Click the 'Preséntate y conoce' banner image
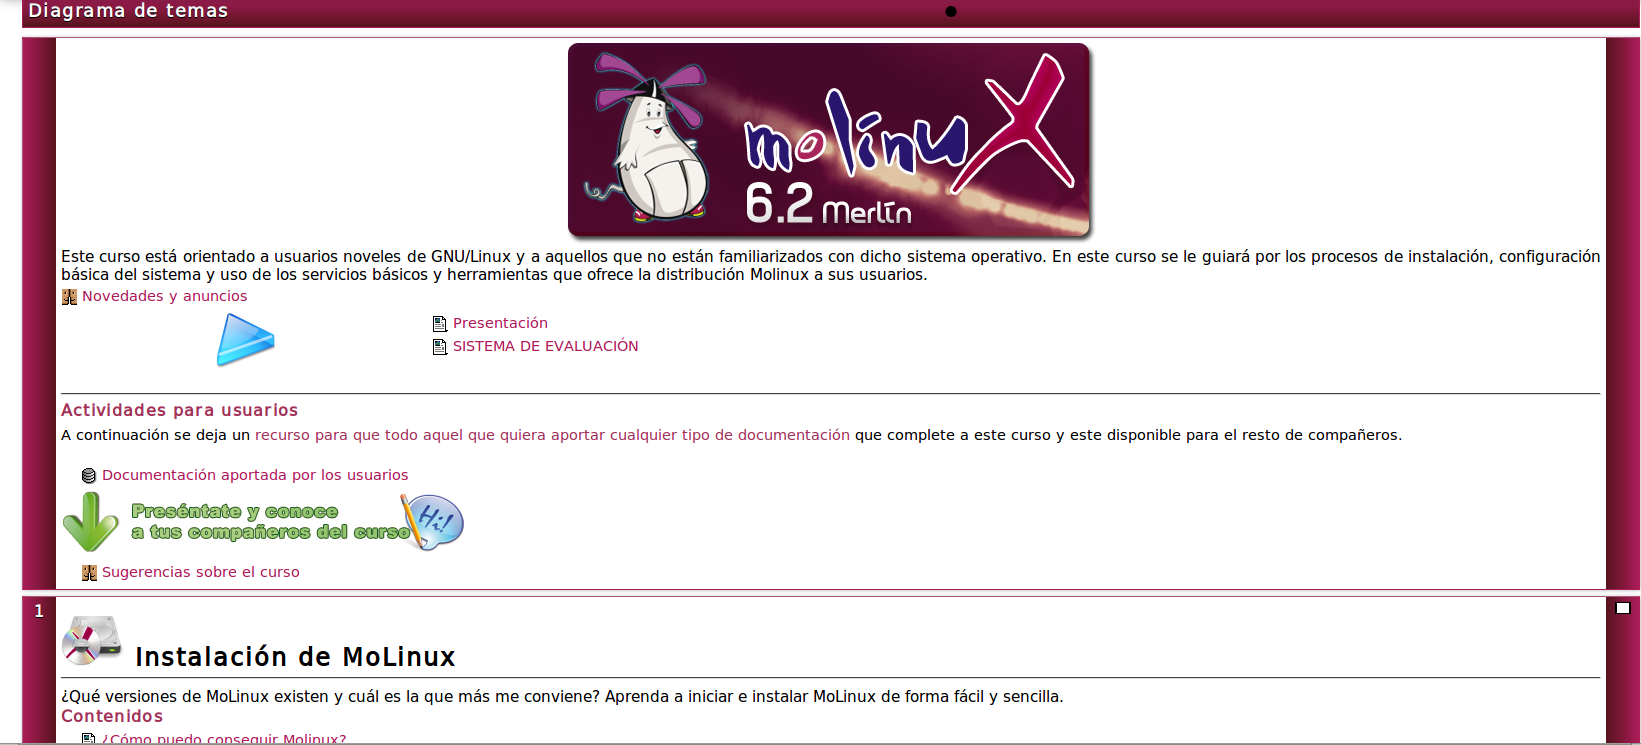1641x745 pixels. (270, 522)
